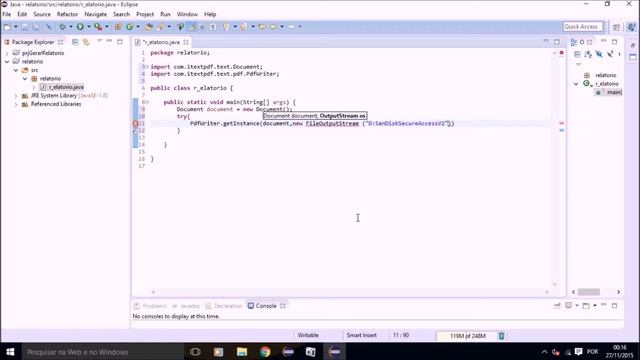Open the dropdown arrow next to New
The height and width of the screenshot is (360, 640).
[16, 27]
